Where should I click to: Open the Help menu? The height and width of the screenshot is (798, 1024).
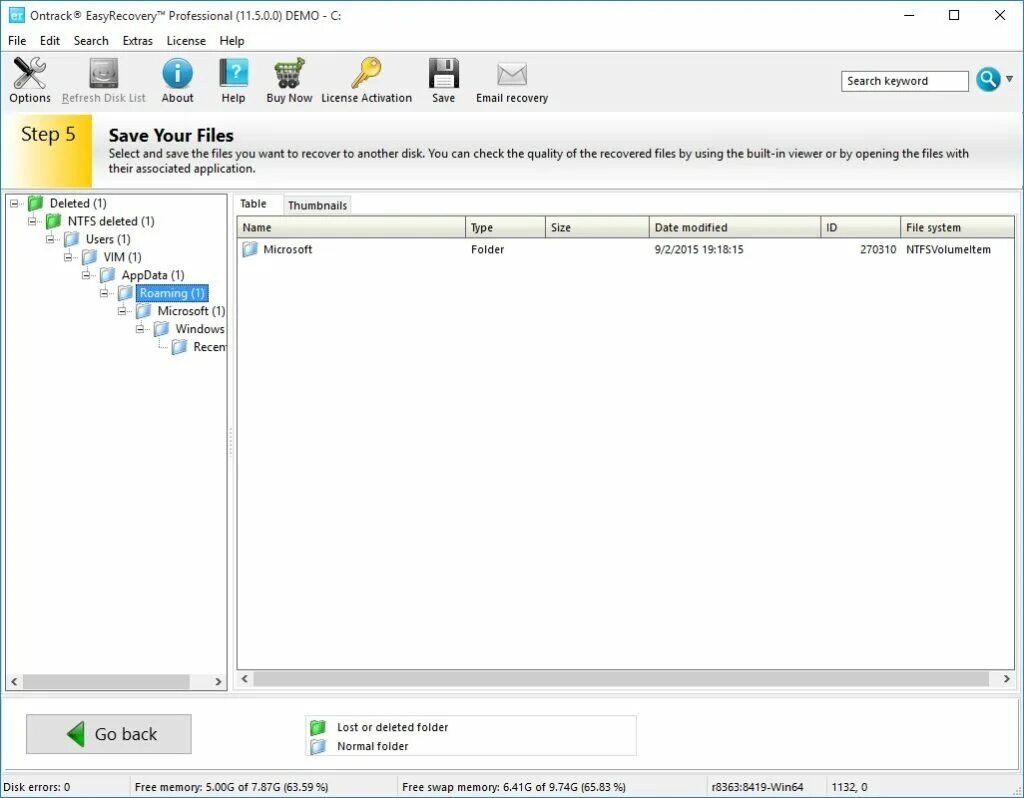pyautogui.click(x=232, y=40)
